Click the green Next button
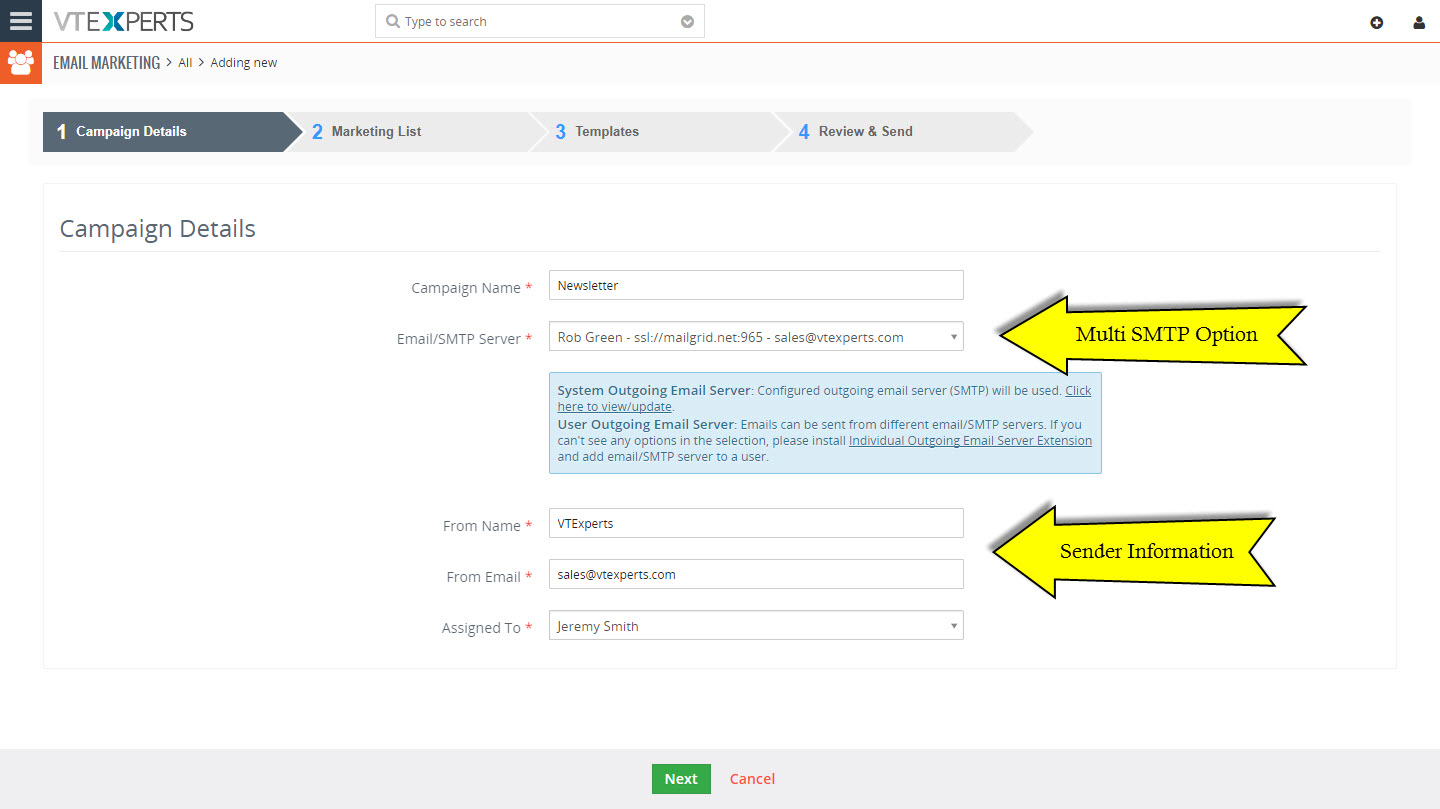1440x809 pixels. coord(681,779)
